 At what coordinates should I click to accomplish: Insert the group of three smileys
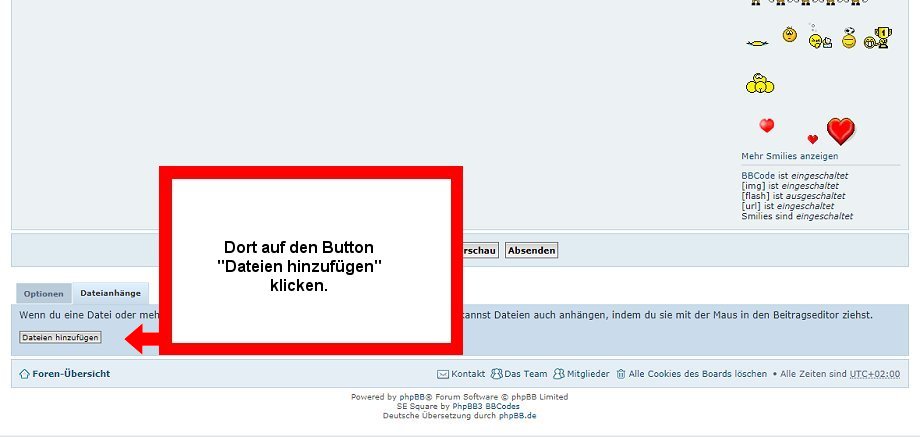coord(759,84)
